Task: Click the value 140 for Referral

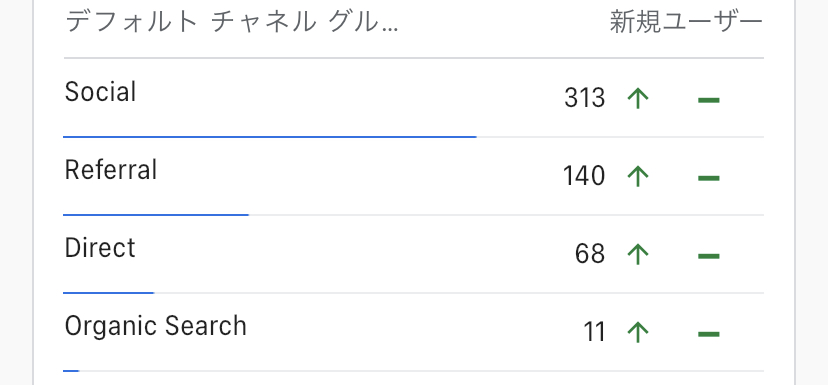Action: coord(584,176)
